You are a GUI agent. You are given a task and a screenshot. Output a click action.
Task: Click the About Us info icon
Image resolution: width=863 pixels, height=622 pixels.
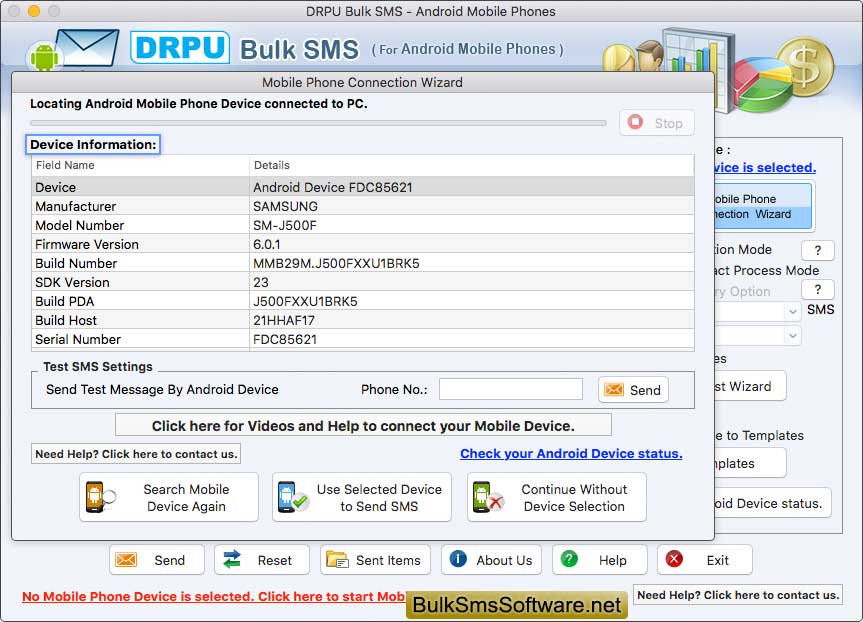[458, 559]
